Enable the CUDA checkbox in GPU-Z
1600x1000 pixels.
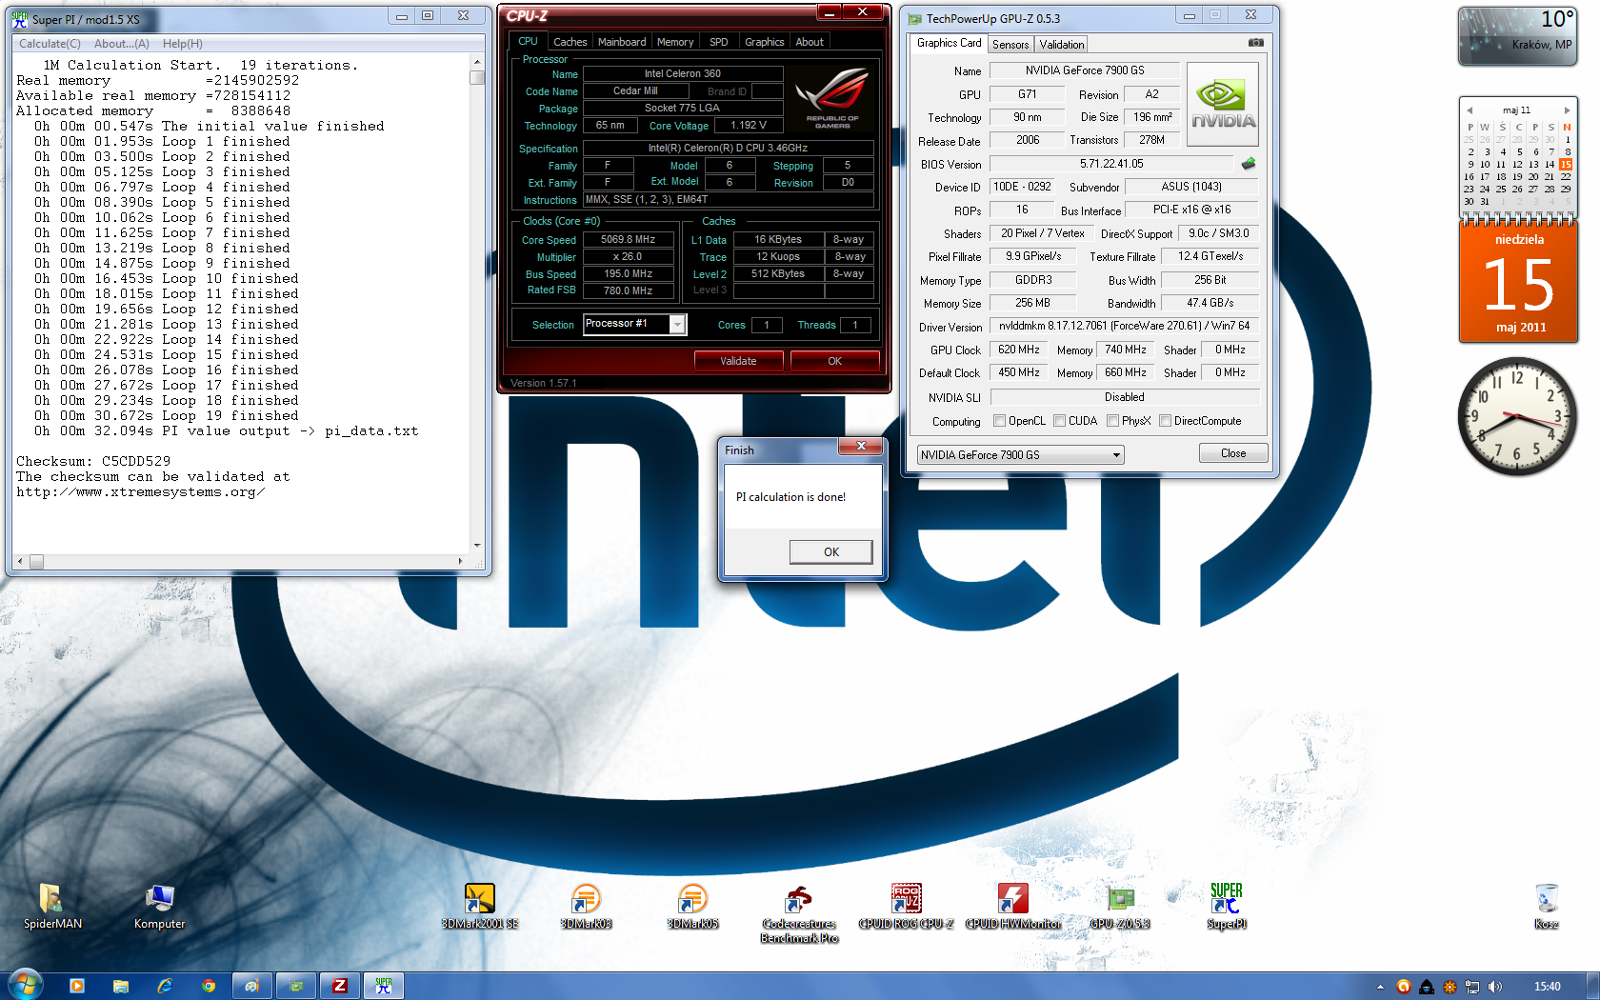(1059, 421)
